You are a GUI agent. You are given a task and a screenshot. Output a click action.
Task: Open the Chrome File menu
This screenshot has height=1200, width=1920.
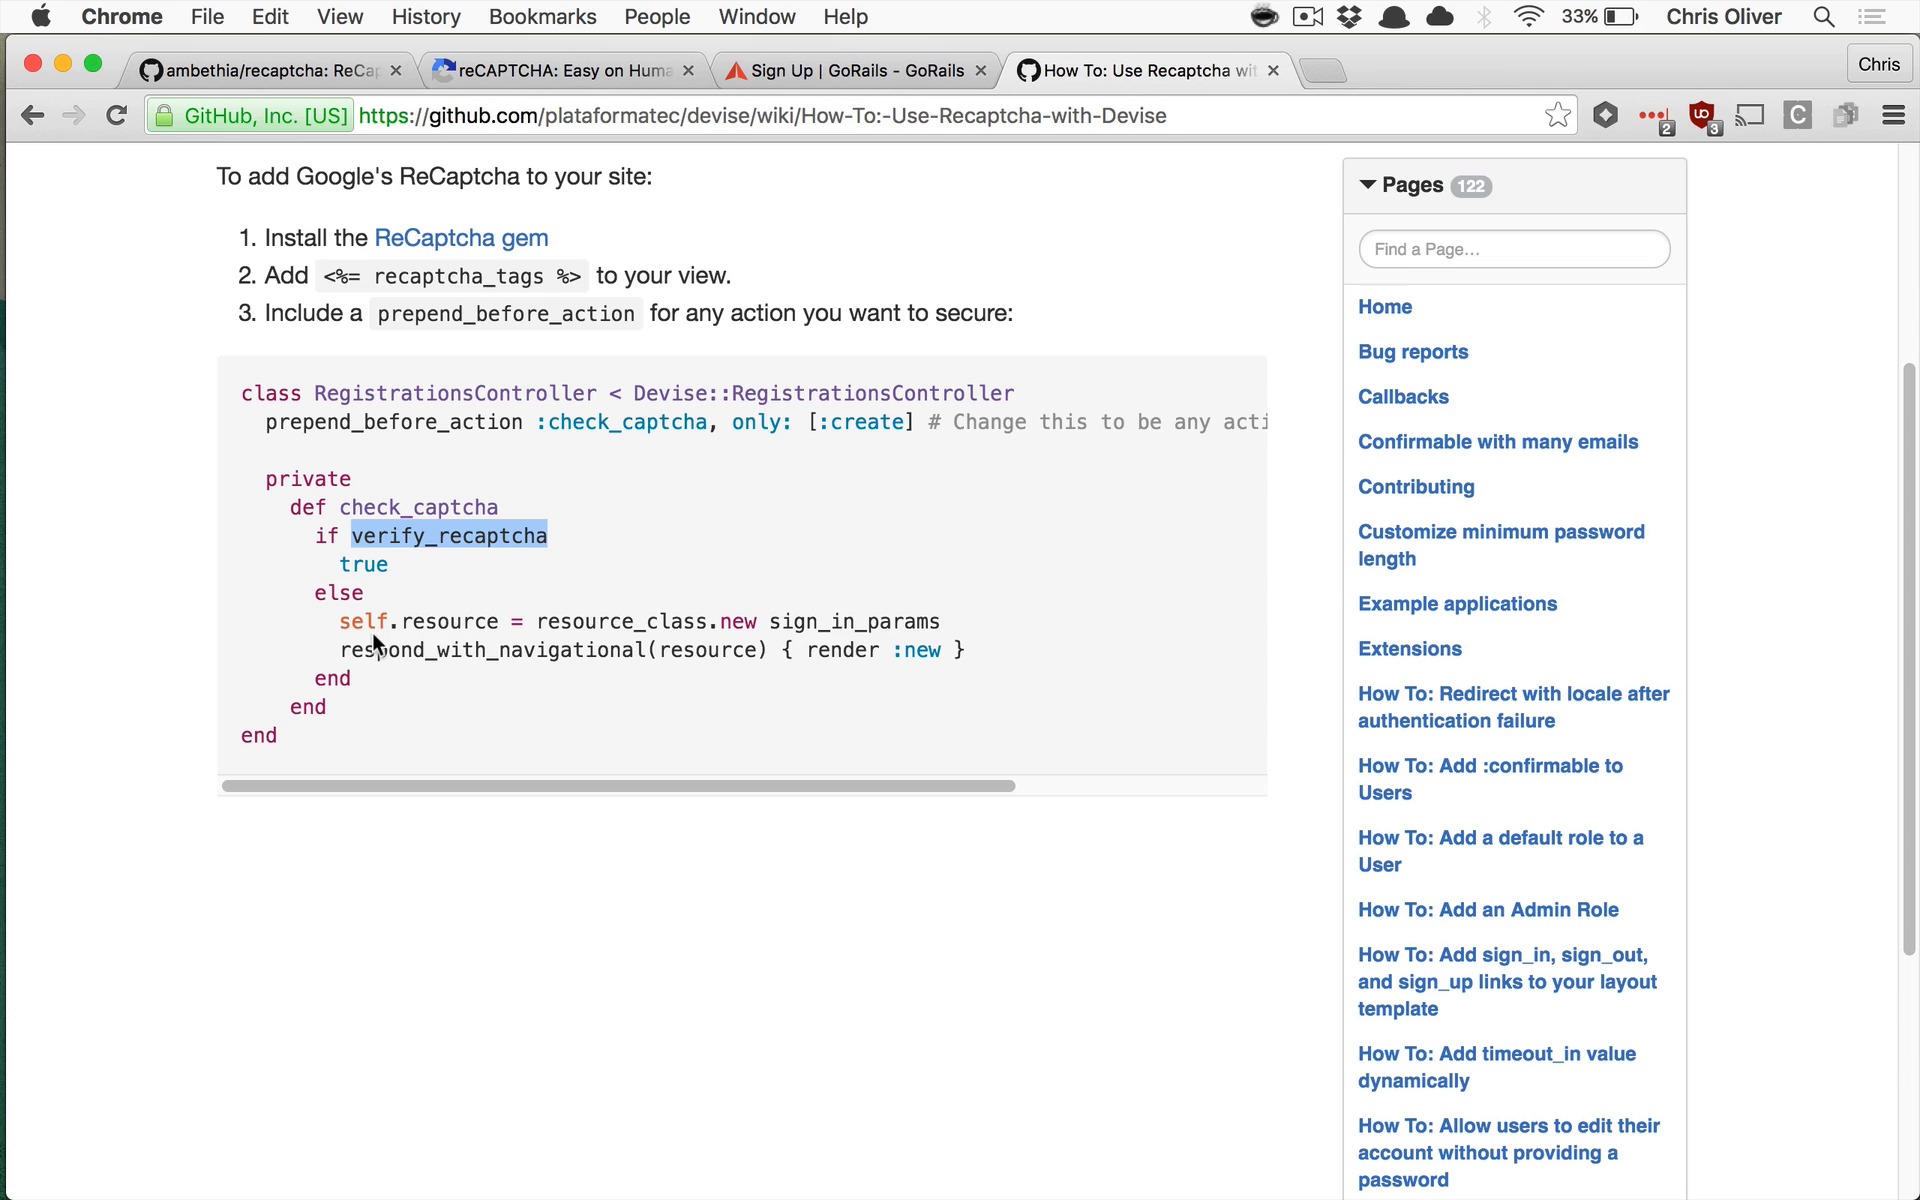click(207, 17)
